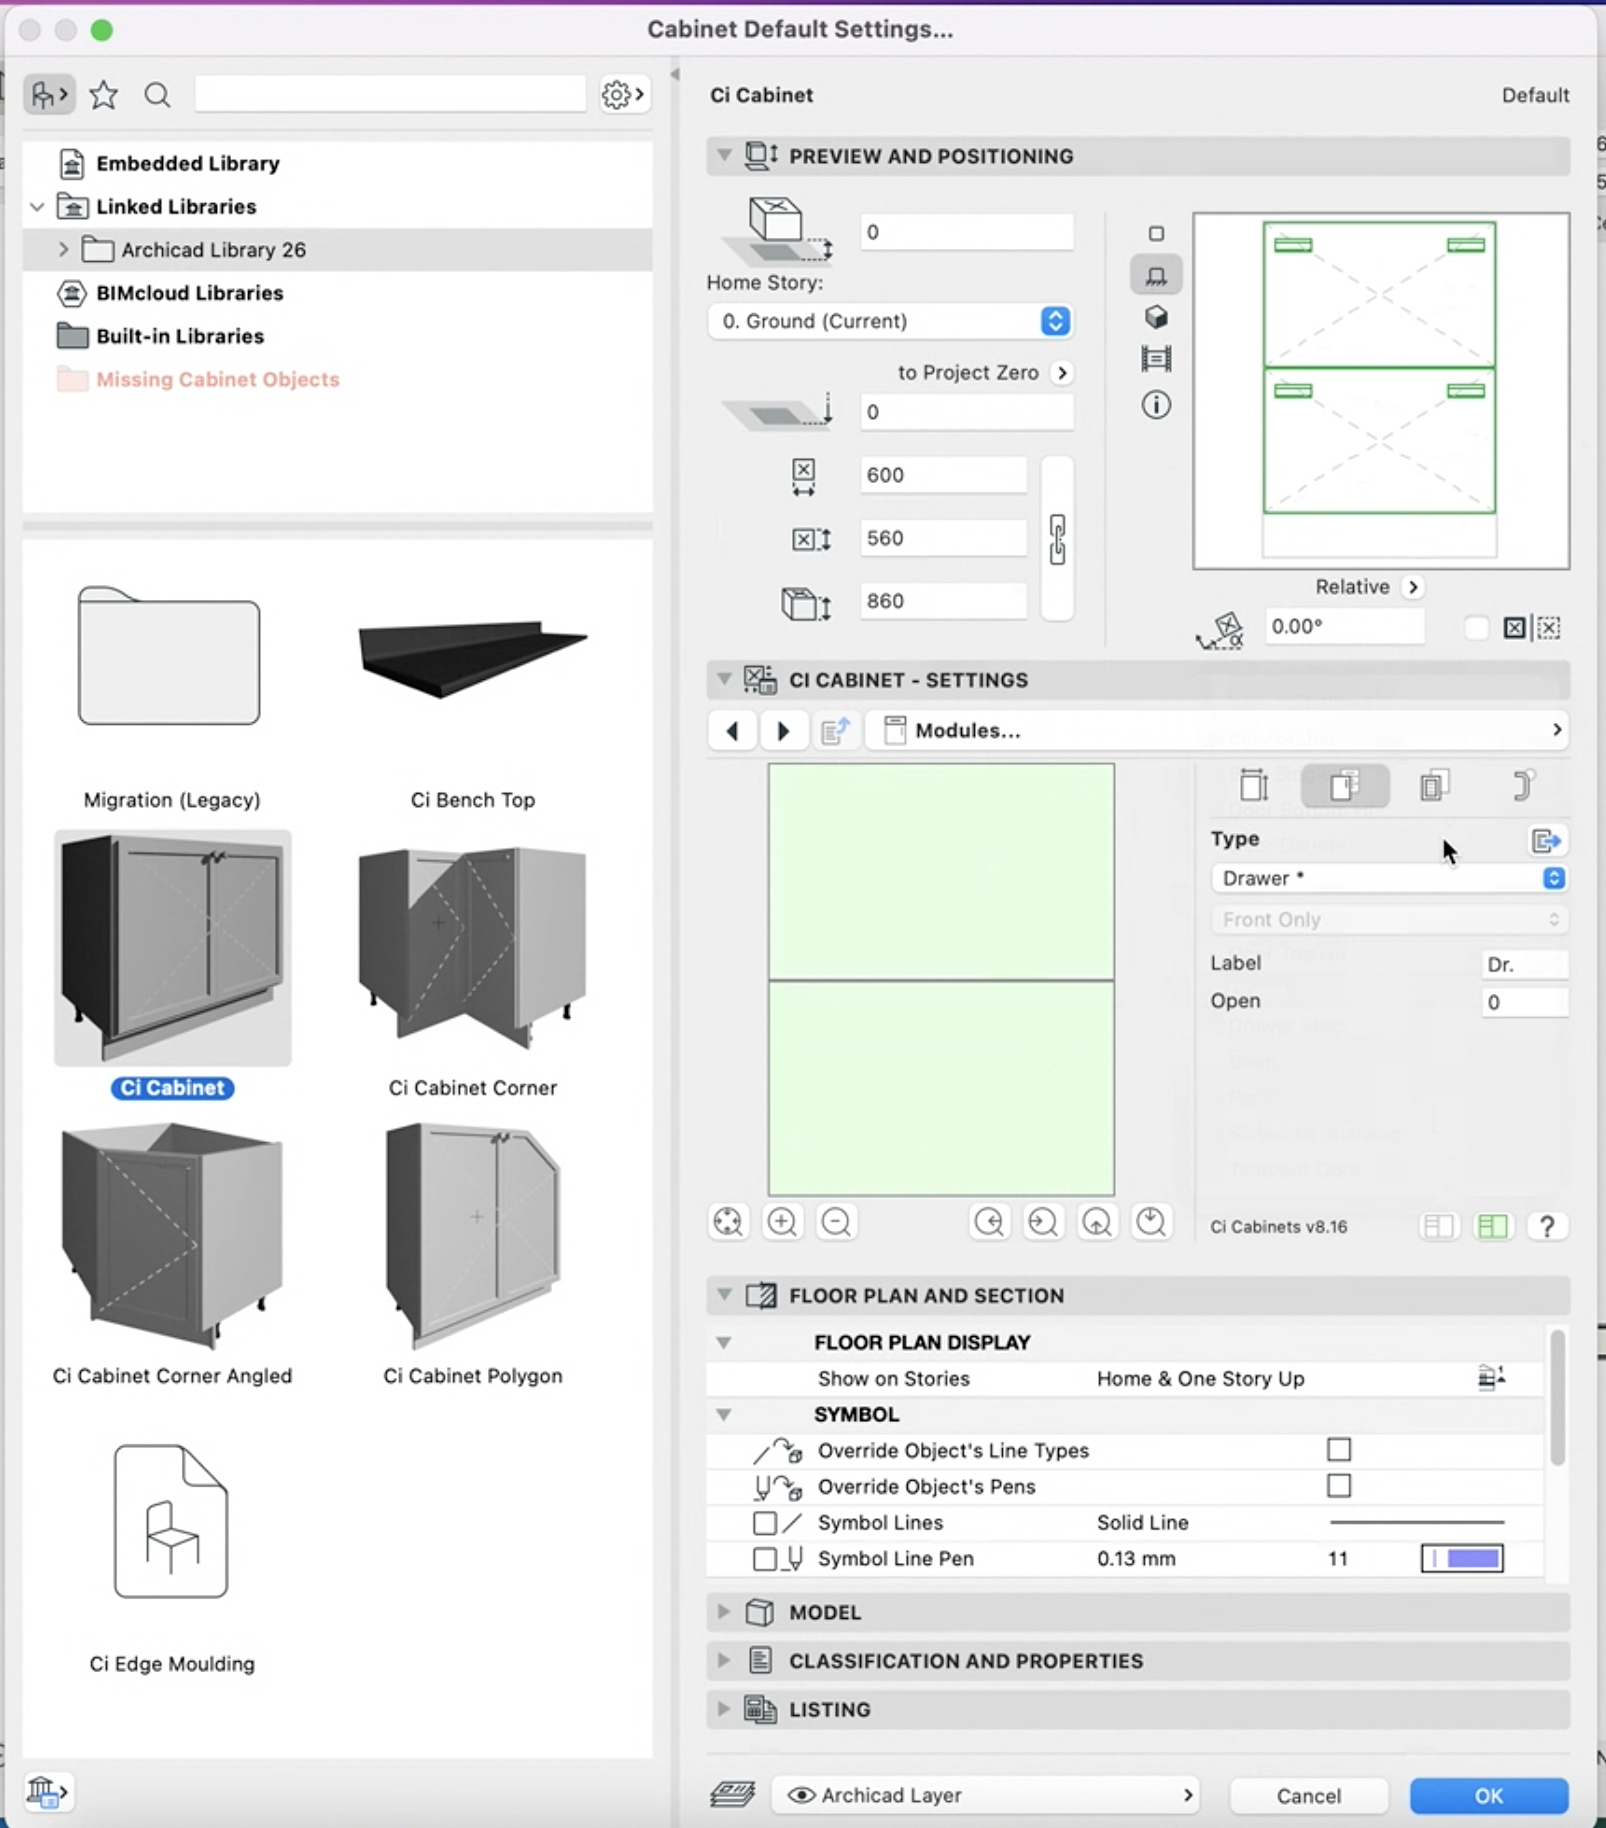Collapse the Floor Plan and Section panel
1606x1828 pixels.
pos(724,1295)
